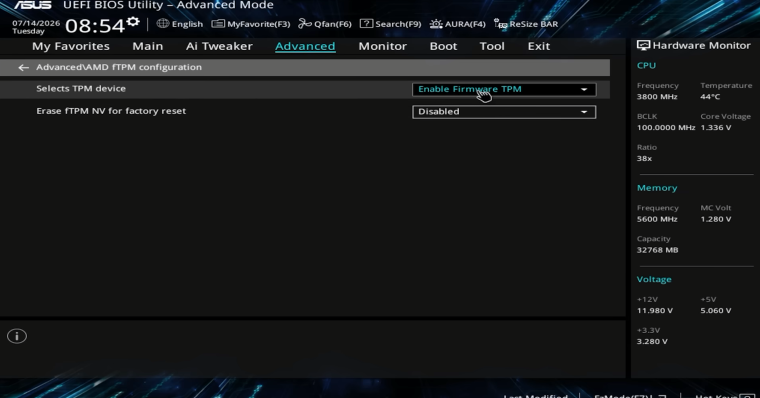Image resolution: width=760 pixels, height=398 pixels.
Task: Click the Advanced\AMD fTPM configuration breadcrumb text
Action: tap(119, 67)
